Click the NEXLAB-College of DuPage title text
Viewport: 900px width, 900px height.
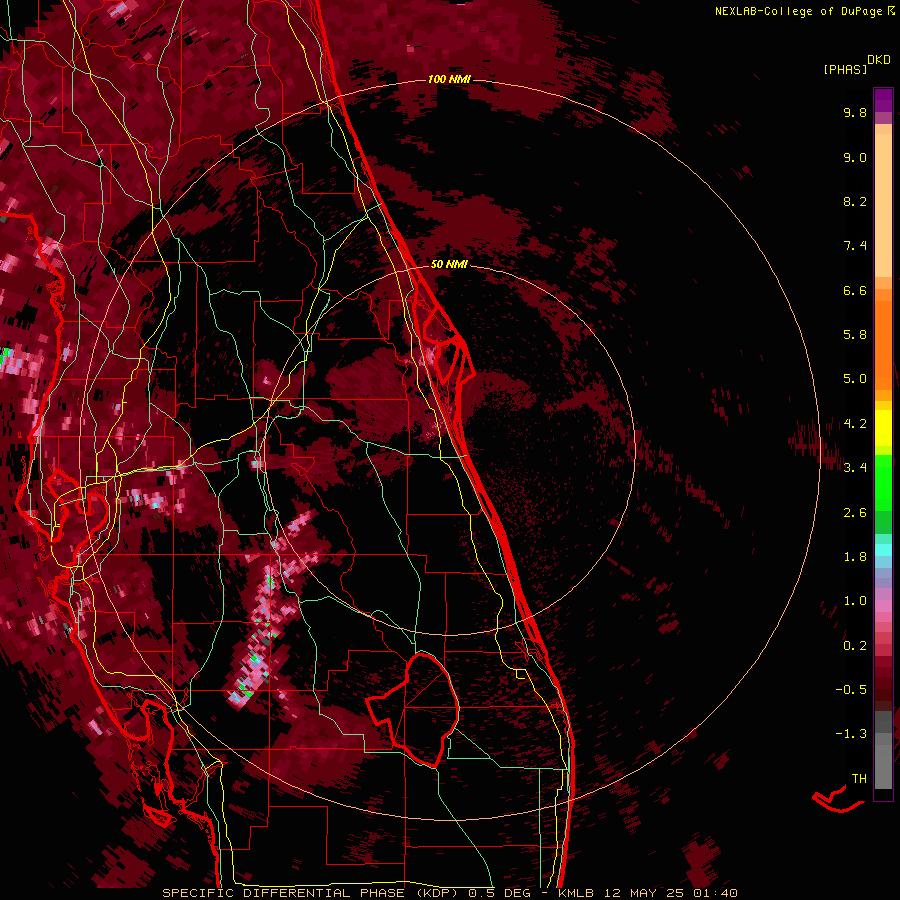(x=798, y=11)
